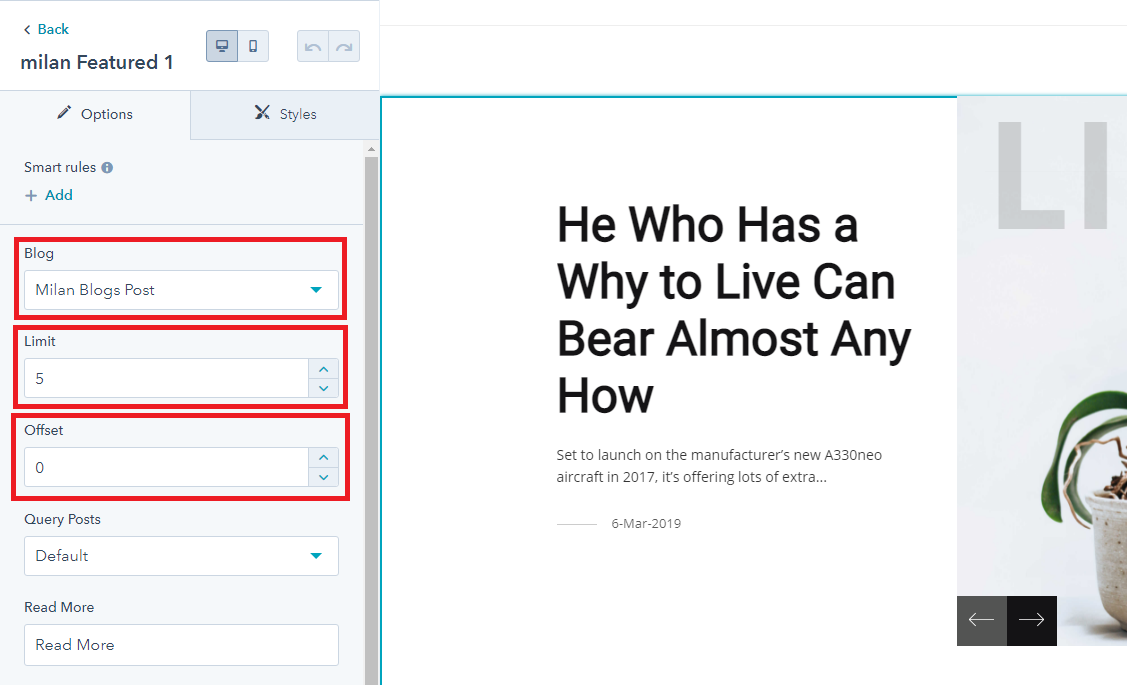Increment the Offset value
This screenshot has width=1127, height=685.
[323, 457]
